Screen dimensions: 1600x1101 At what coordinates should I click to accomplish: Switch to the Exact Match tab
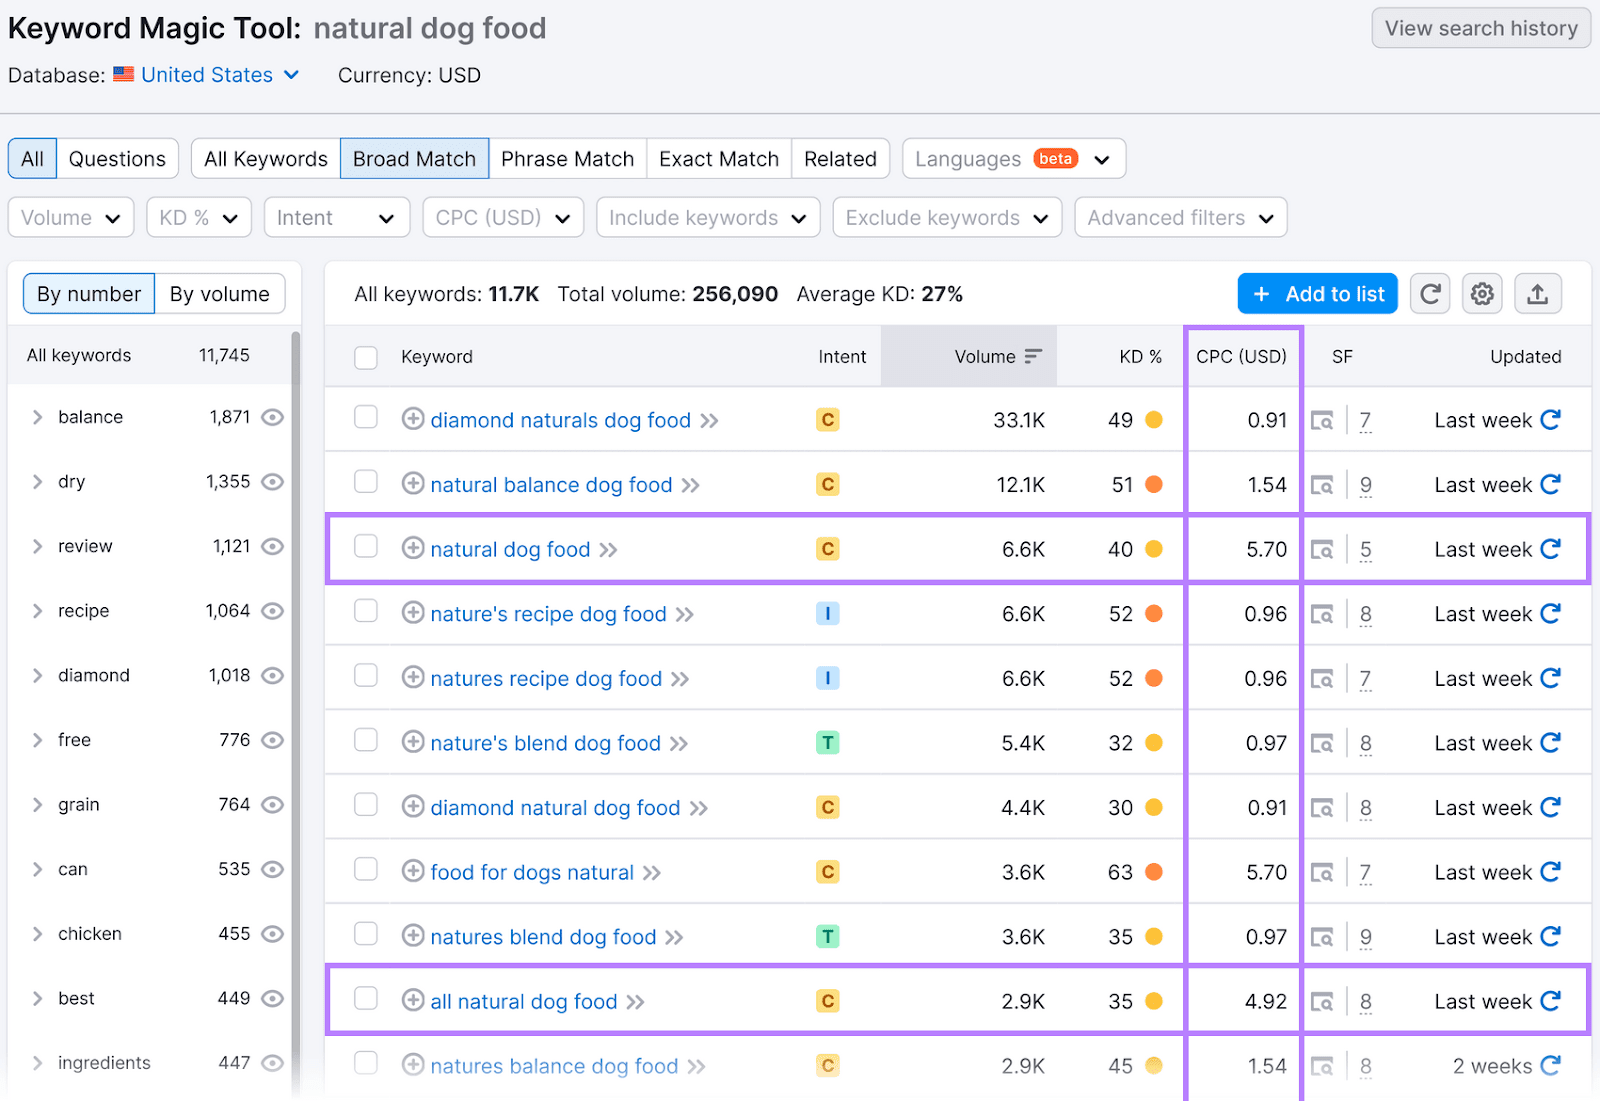point(718,158)
